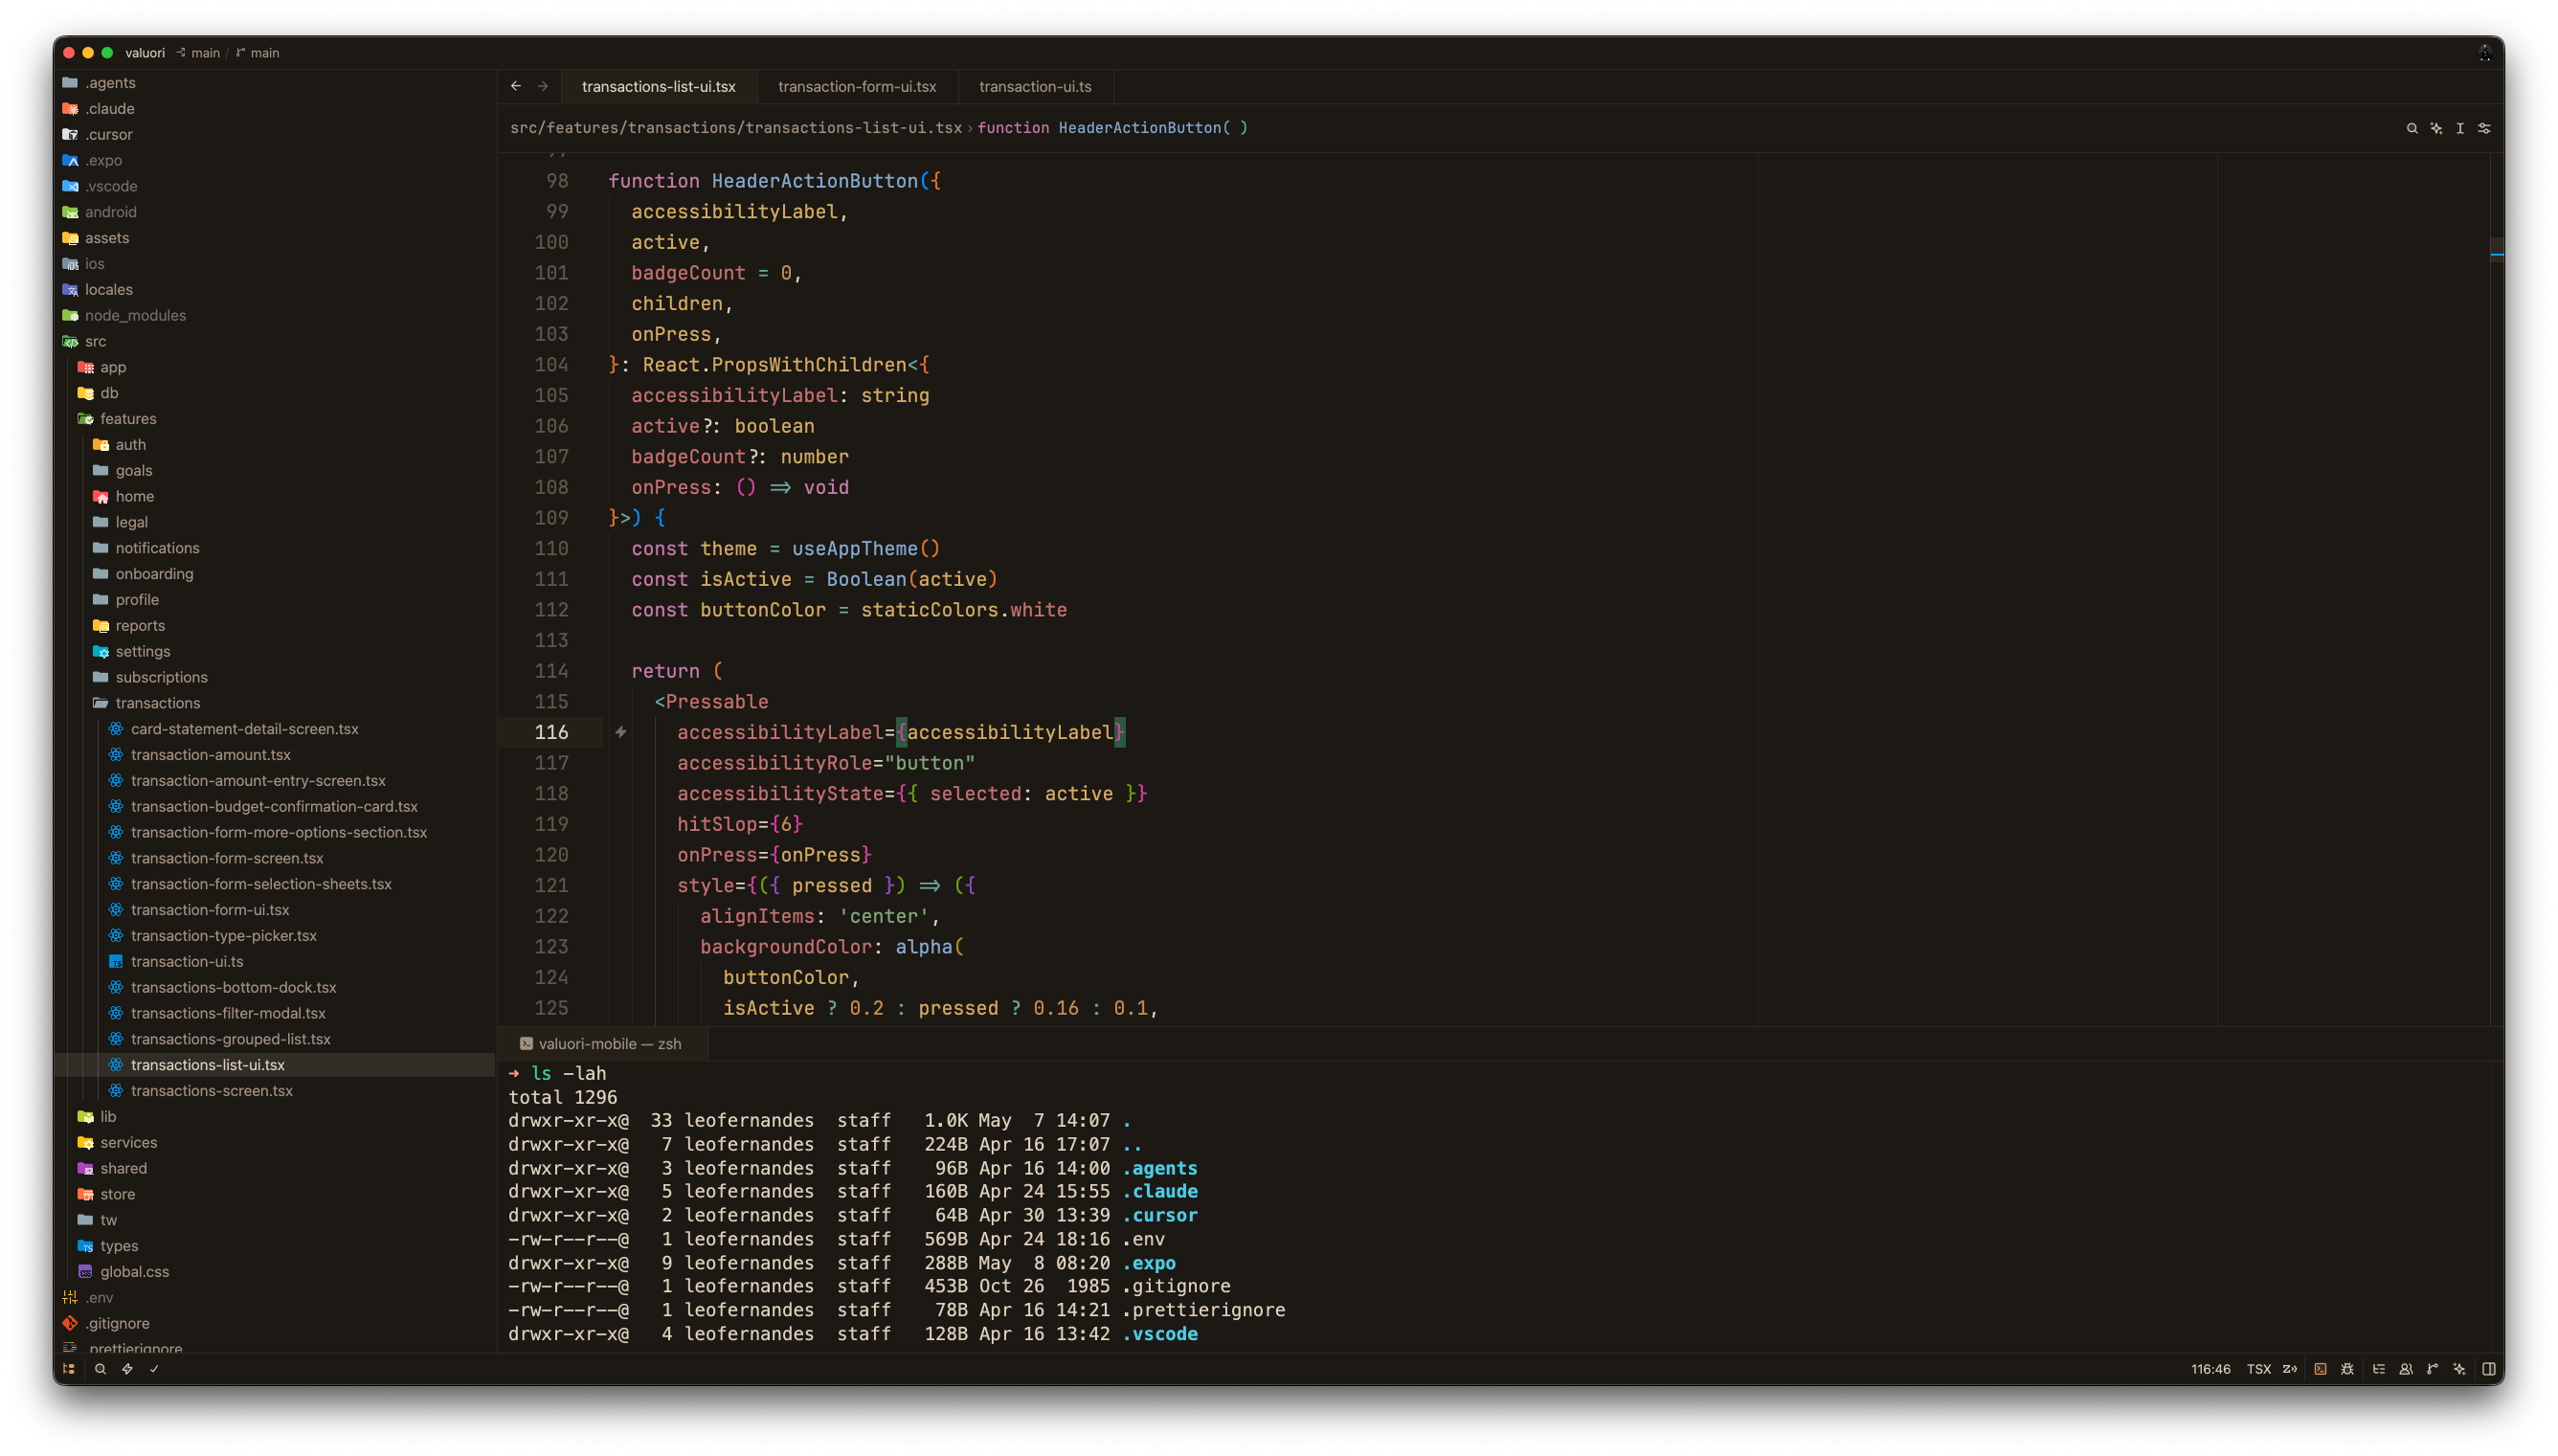
Task: Toggle selections cursor icon in editor toolbar
Action: 2460,128
